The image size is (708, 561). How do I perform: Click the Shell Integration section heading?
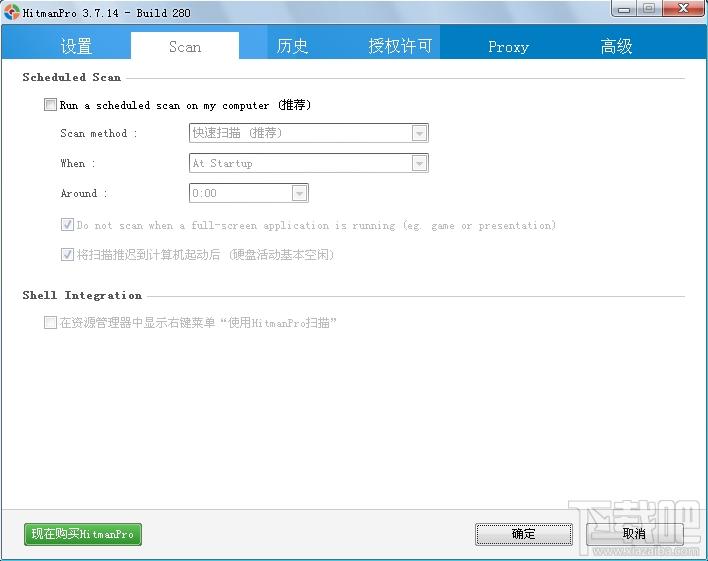tap(82, 295)
